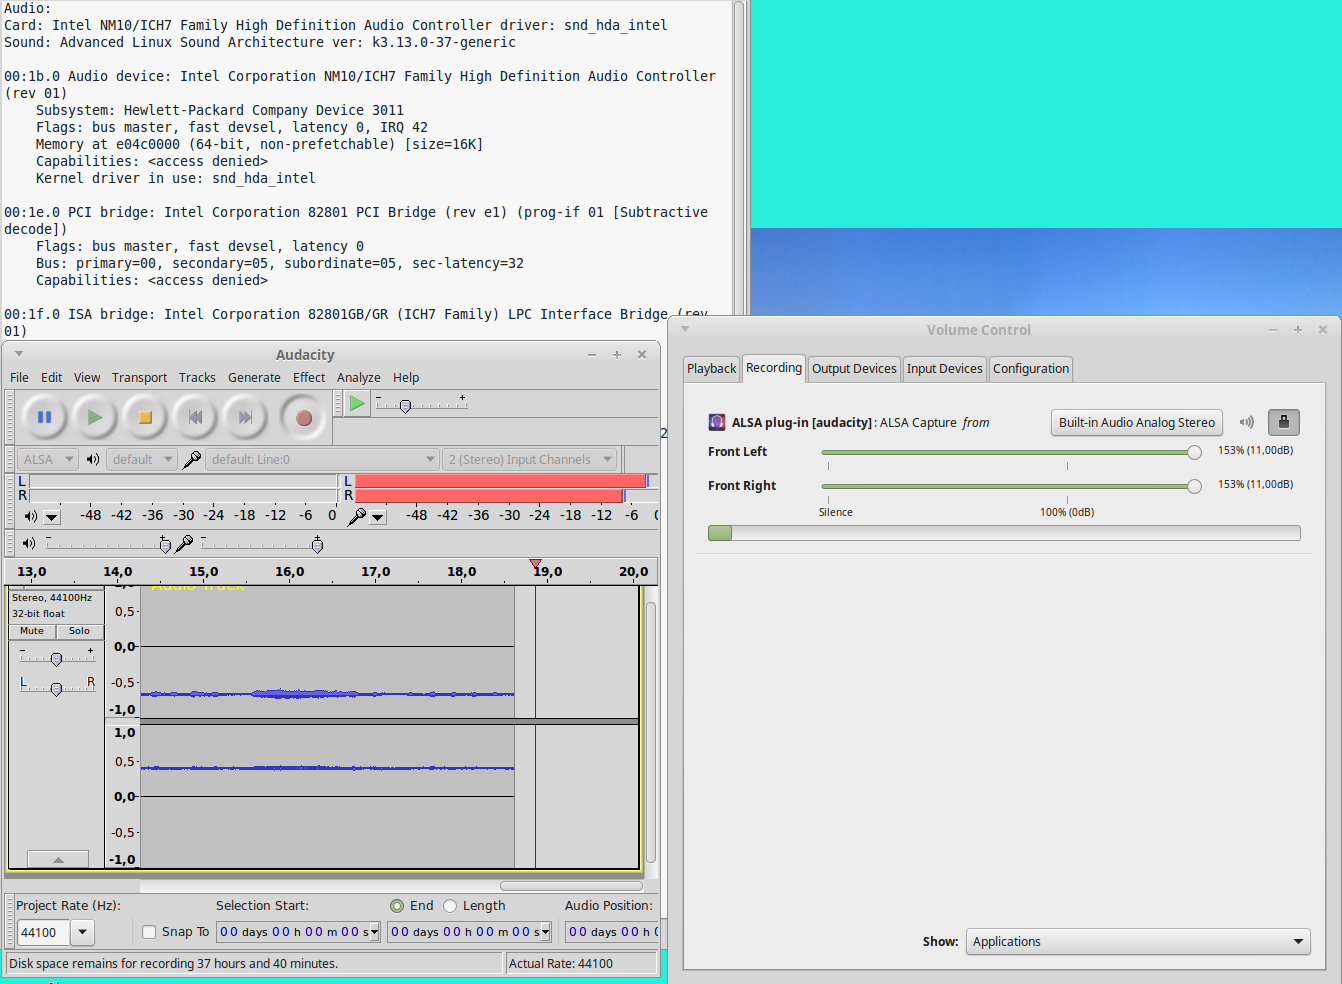Click the Pause button in Audacity
Viewport: 1342px width, 984px height.
[44, 418]
